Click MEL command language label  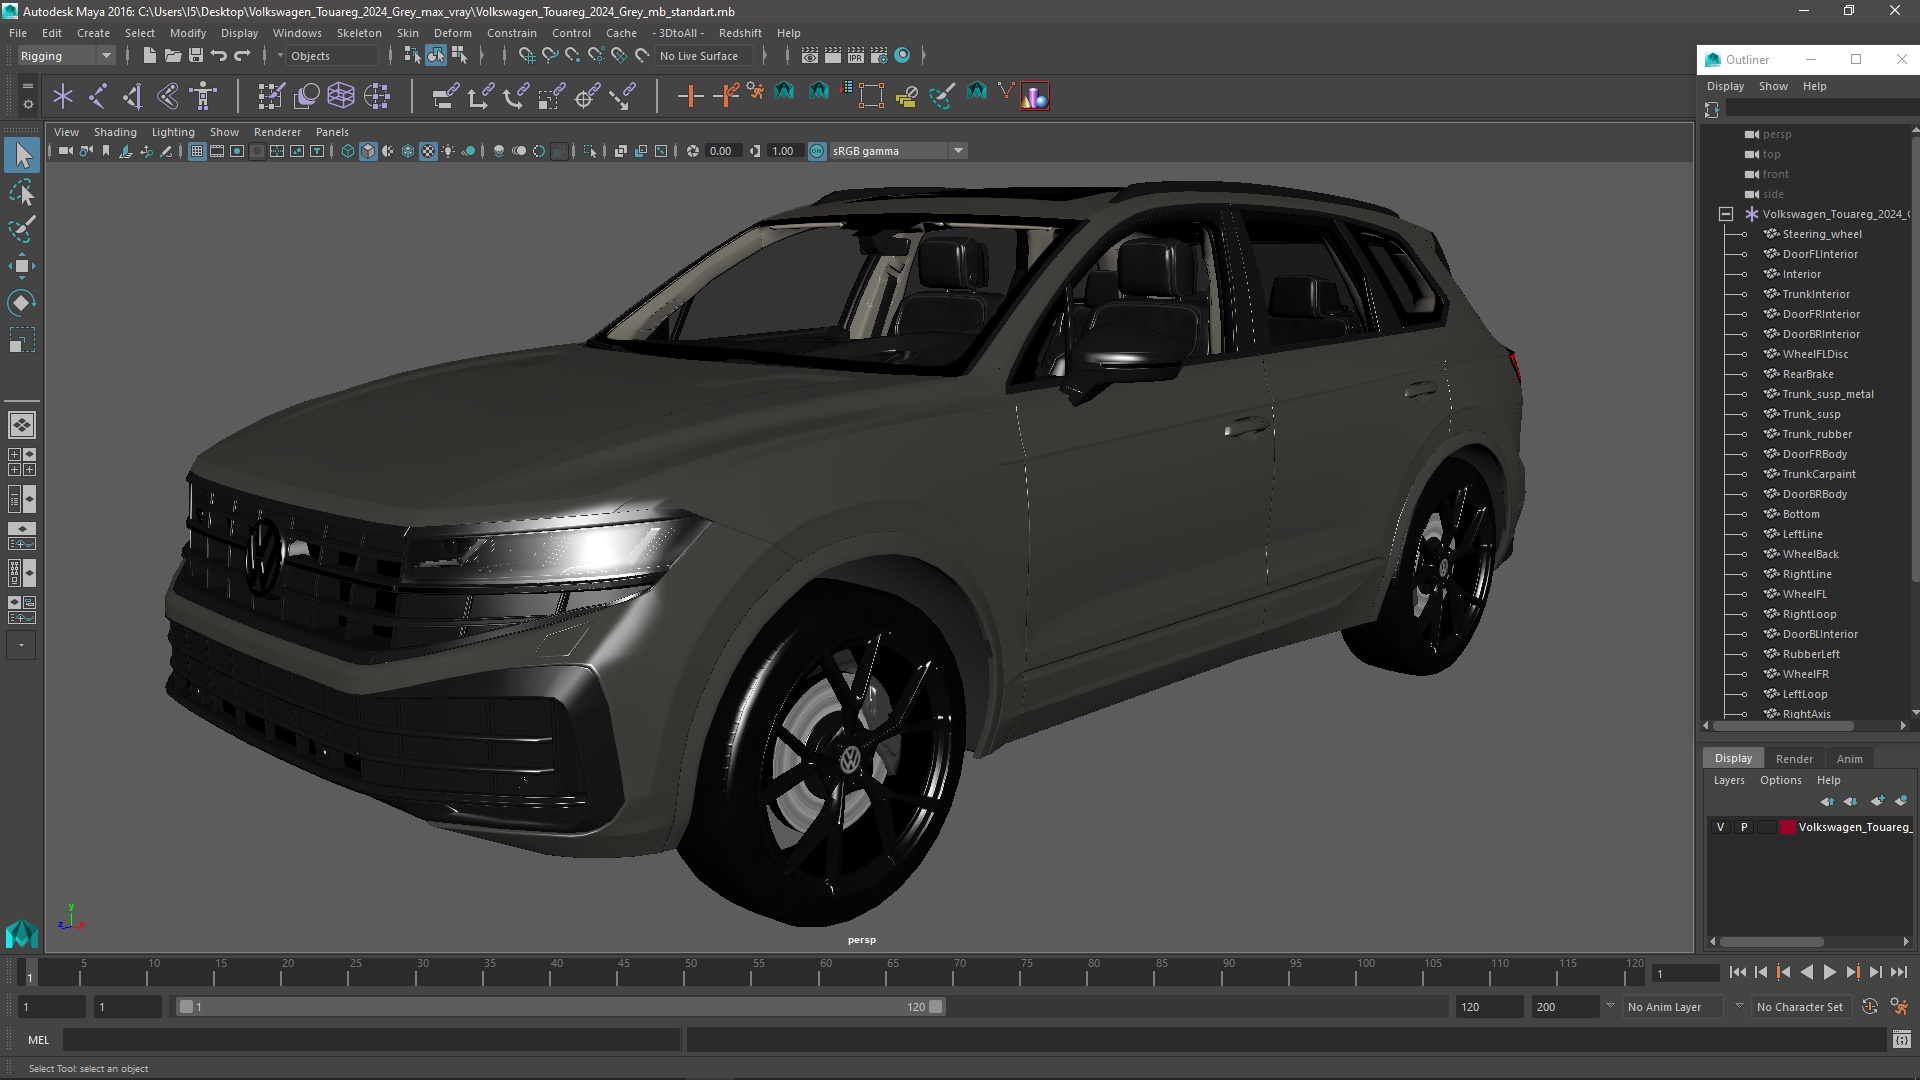point(38,1040)
